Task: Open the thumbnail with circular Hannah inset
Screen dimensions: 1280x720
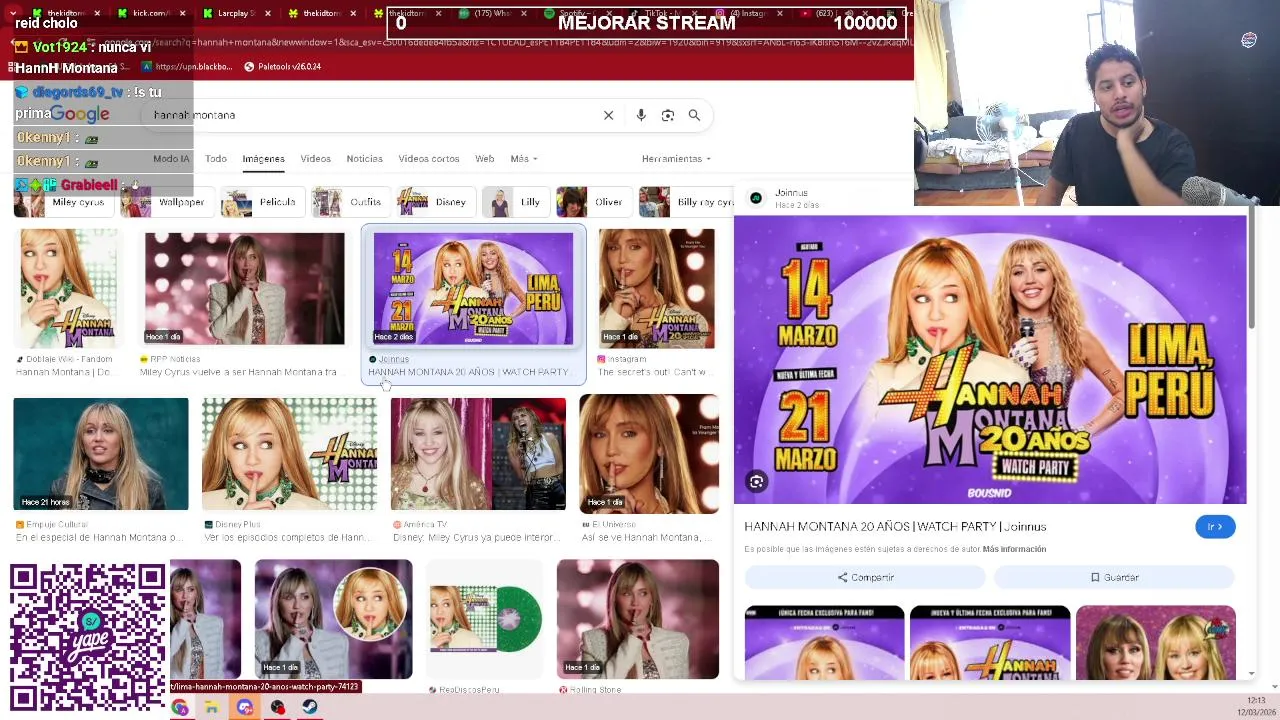Action: 333,619
